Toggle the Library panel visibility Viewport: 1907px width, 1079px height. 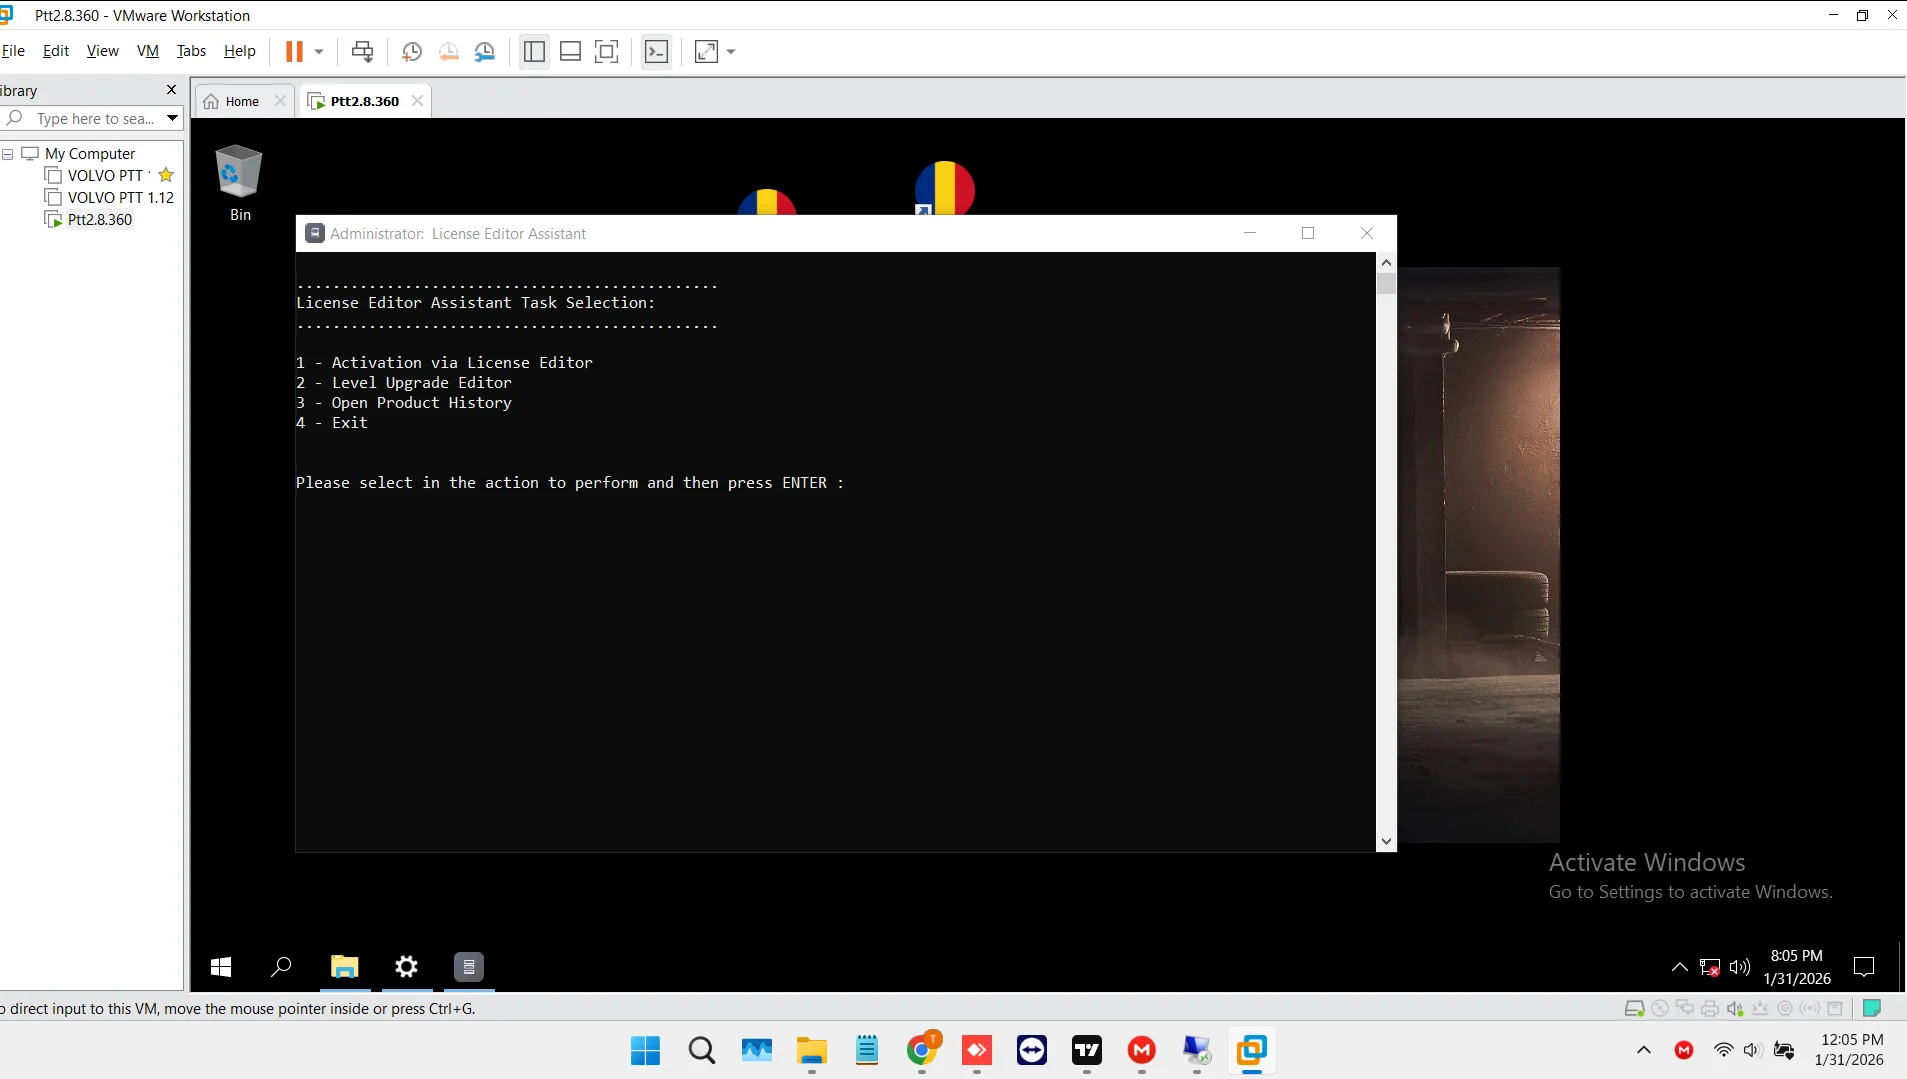click(x=535, y=51)
